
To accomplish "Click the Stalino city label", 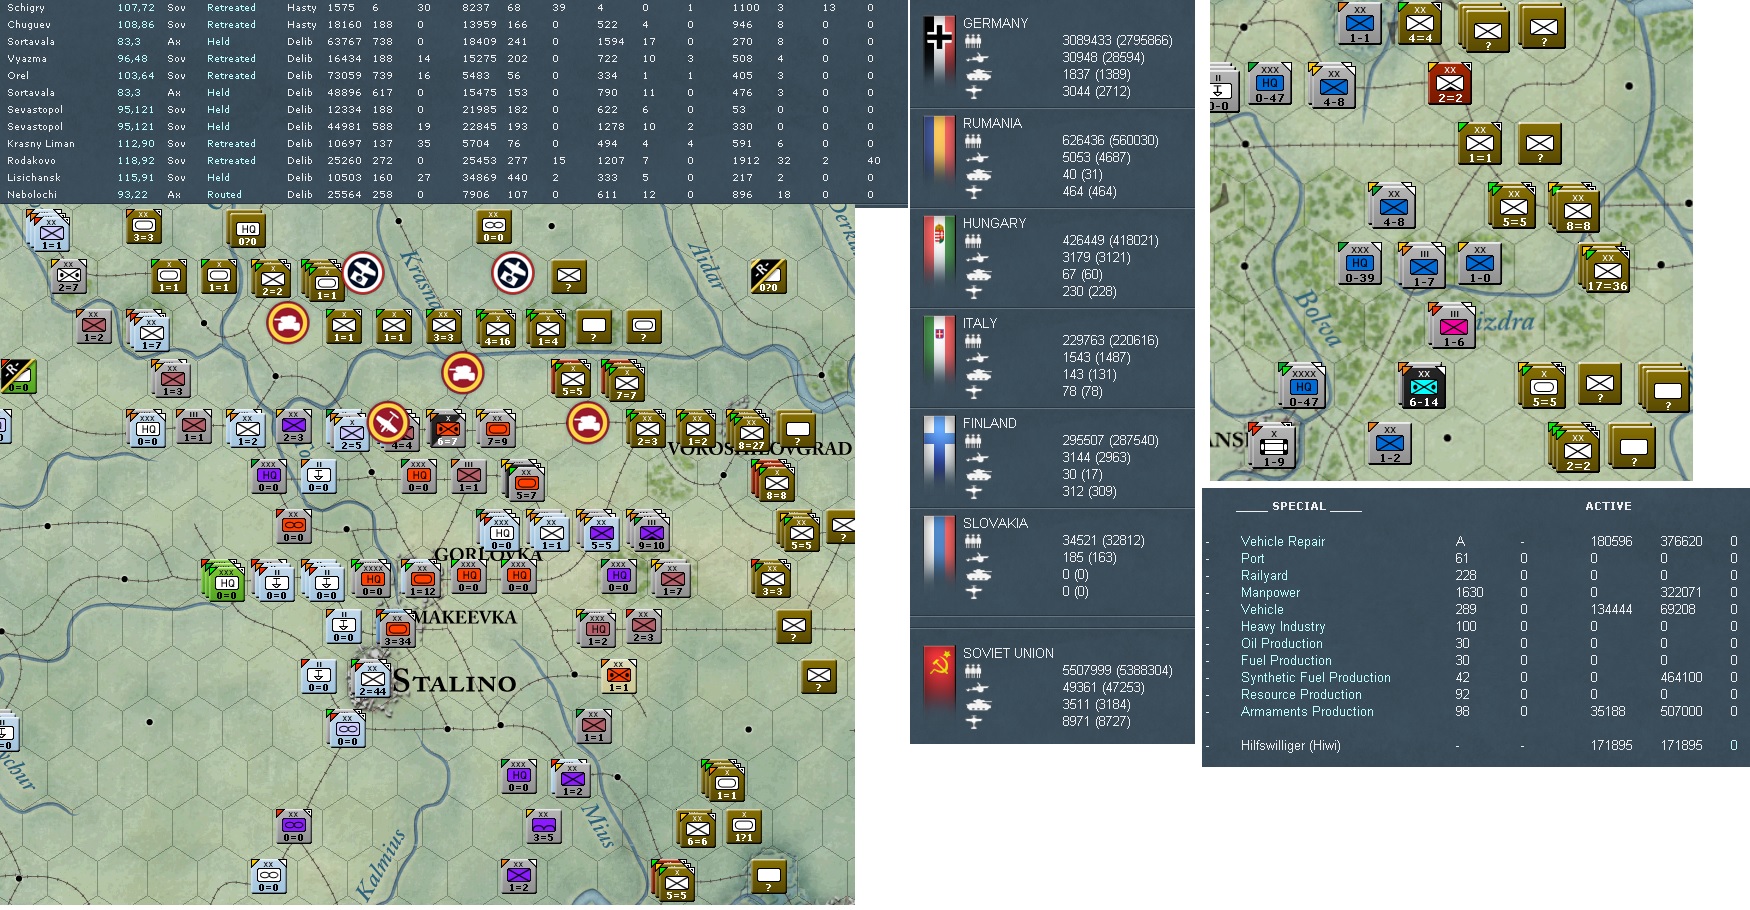I will pyautogui.click(x=454, y=682).
